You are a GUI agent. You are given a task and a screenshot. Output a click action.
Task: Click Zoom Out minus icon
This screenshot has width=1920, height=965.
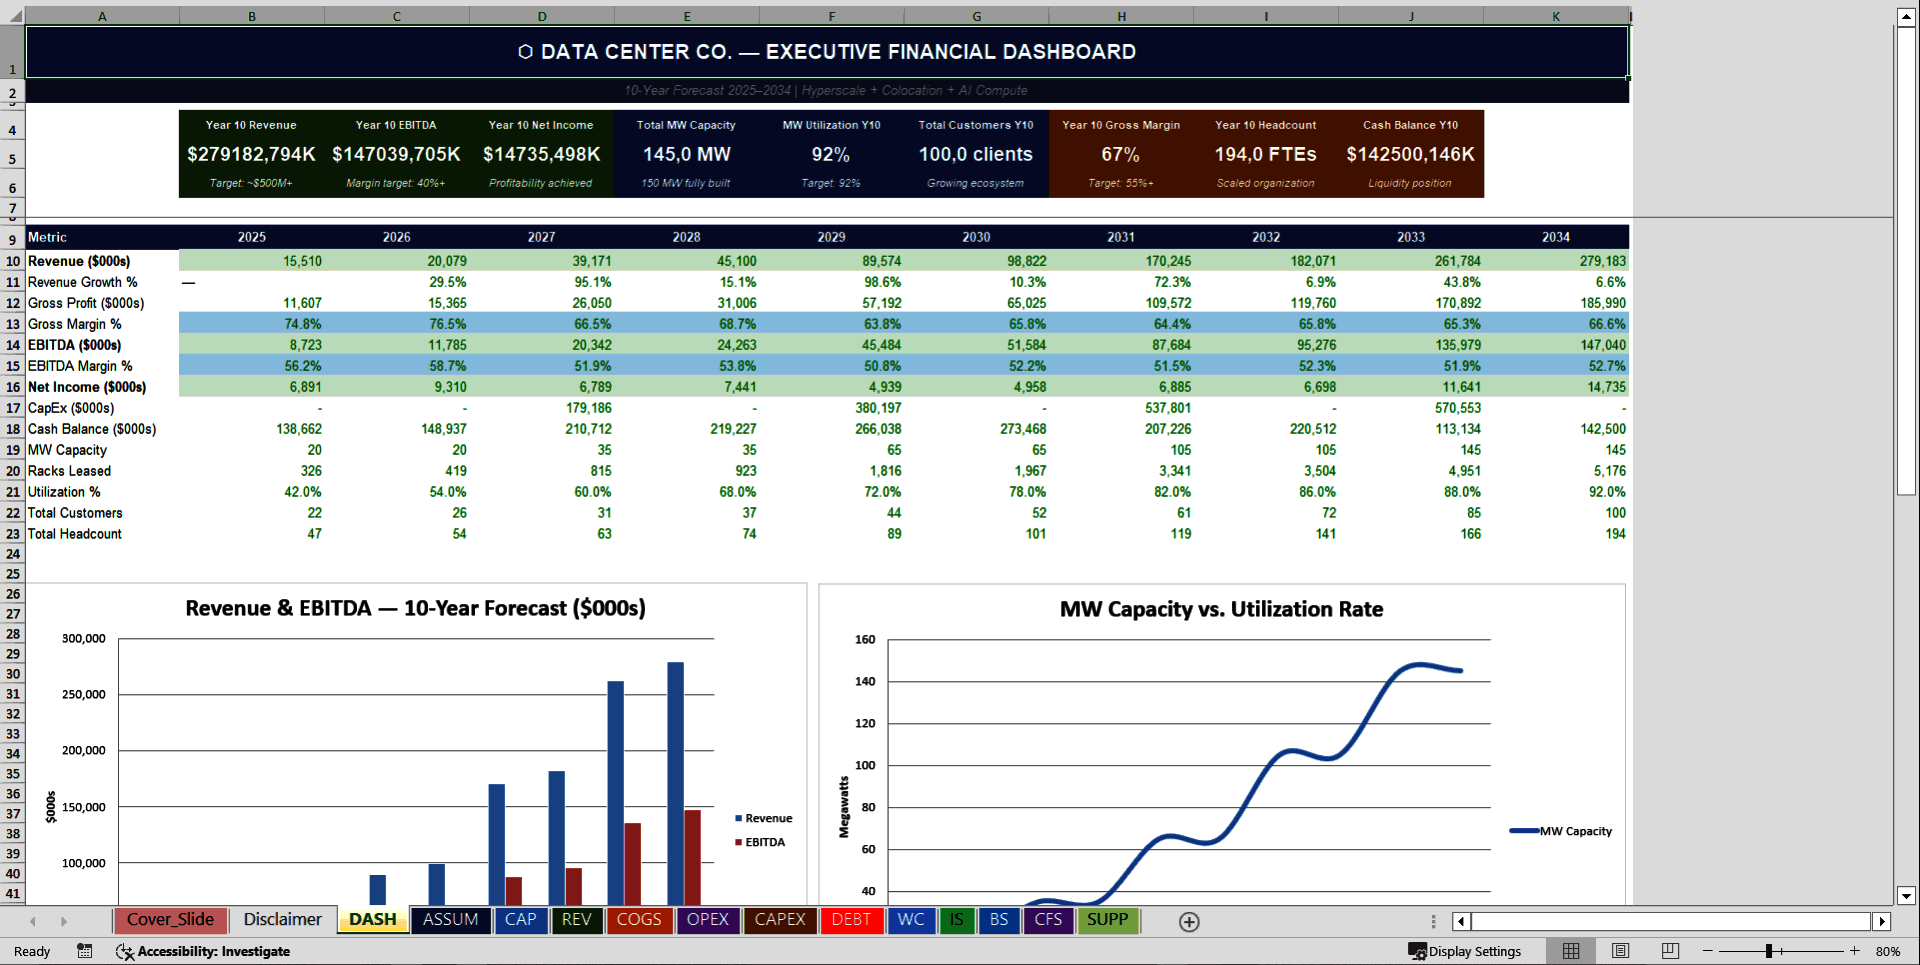pyautogui.click(x=1707, y=951)
